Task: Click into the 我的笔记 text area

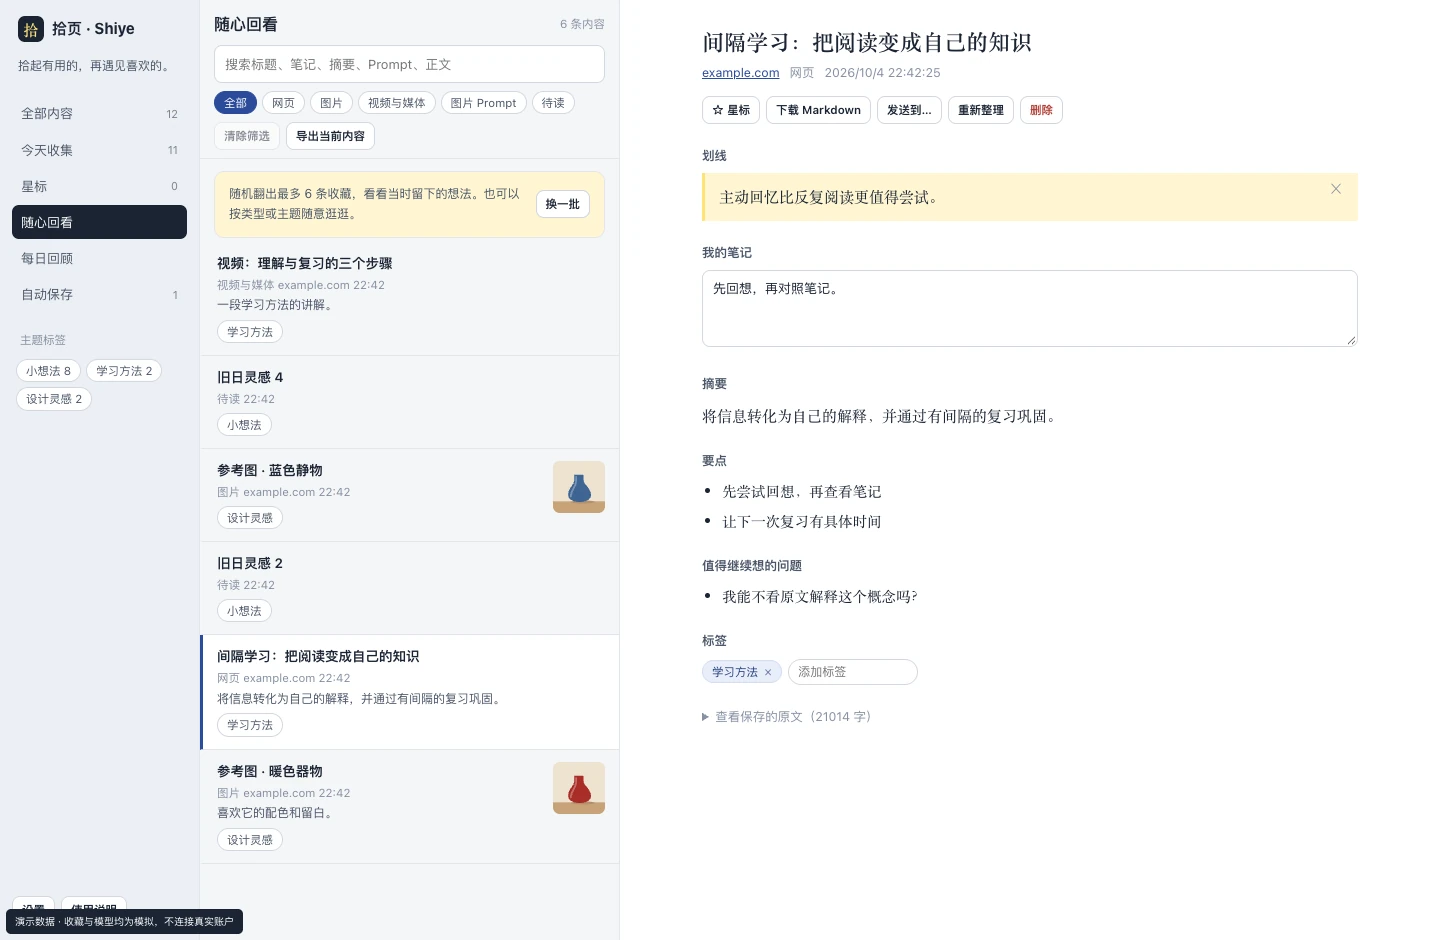Action: click(1029, 309)
